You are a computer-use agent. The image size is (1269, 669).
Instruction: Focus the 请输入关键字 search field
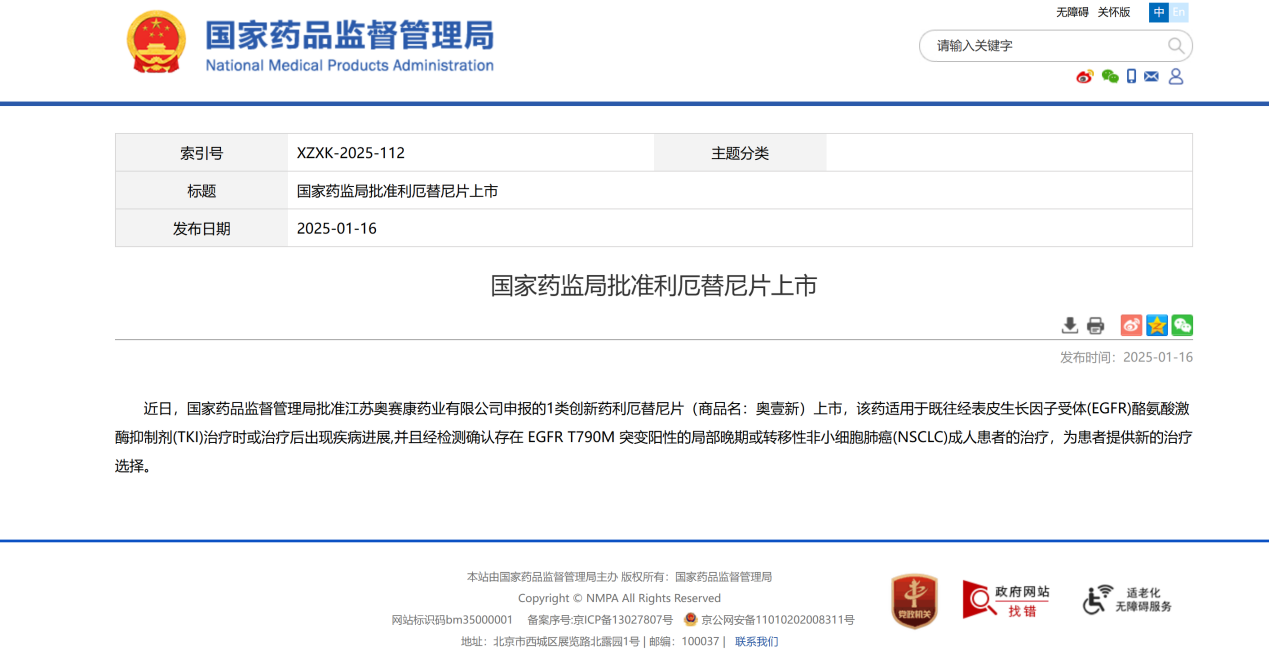[x=1045, y=46]
